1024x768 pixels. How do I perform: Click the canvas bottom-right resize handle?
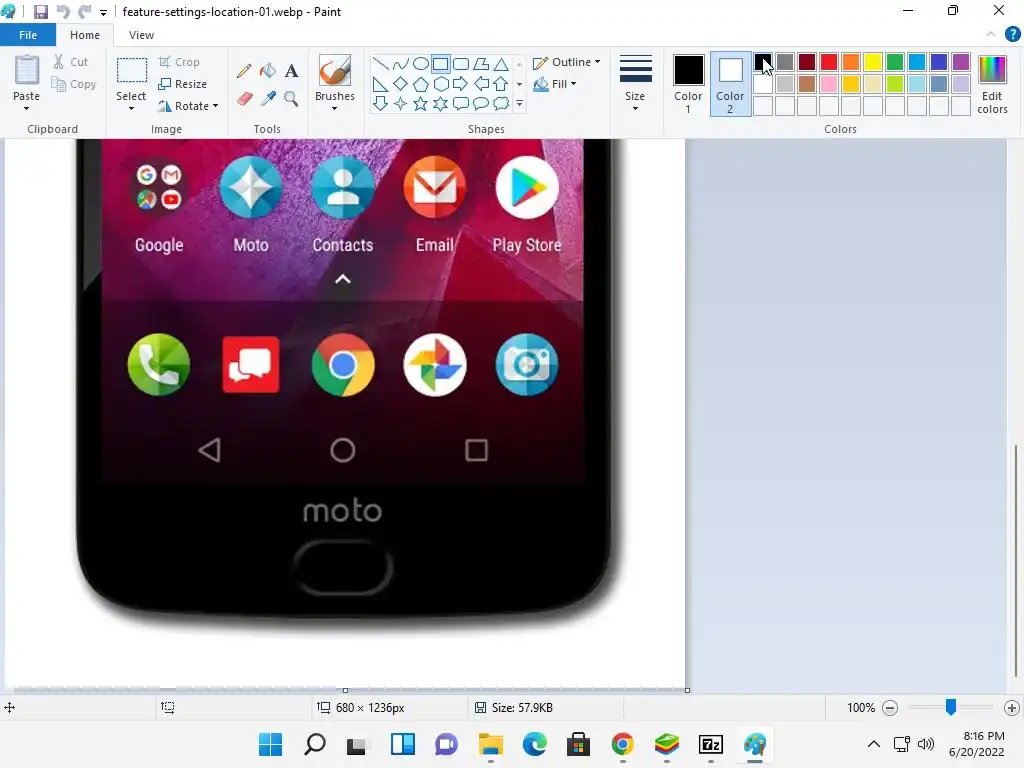[687, 690]
